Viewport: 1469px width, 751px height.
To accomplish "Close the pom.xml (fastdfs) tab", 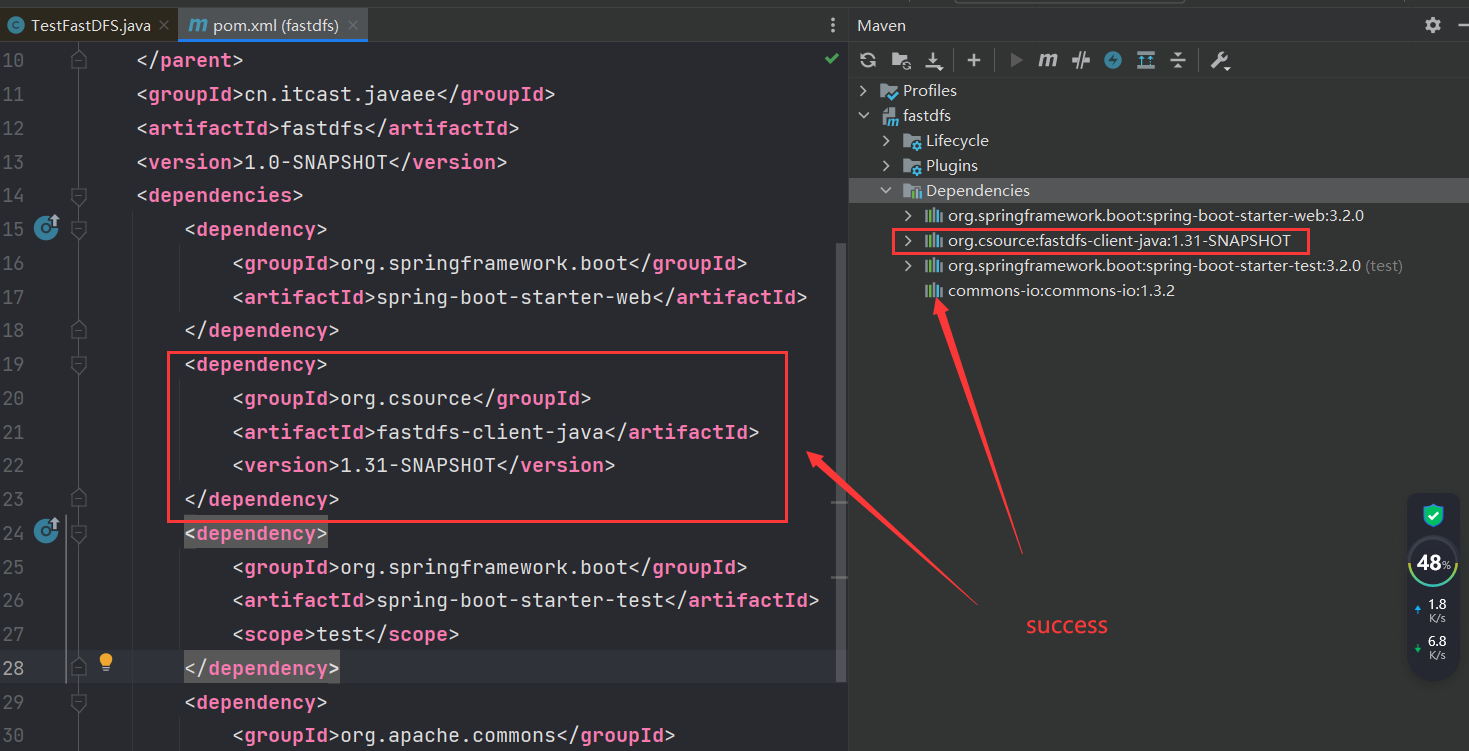I will click(354, 25).
